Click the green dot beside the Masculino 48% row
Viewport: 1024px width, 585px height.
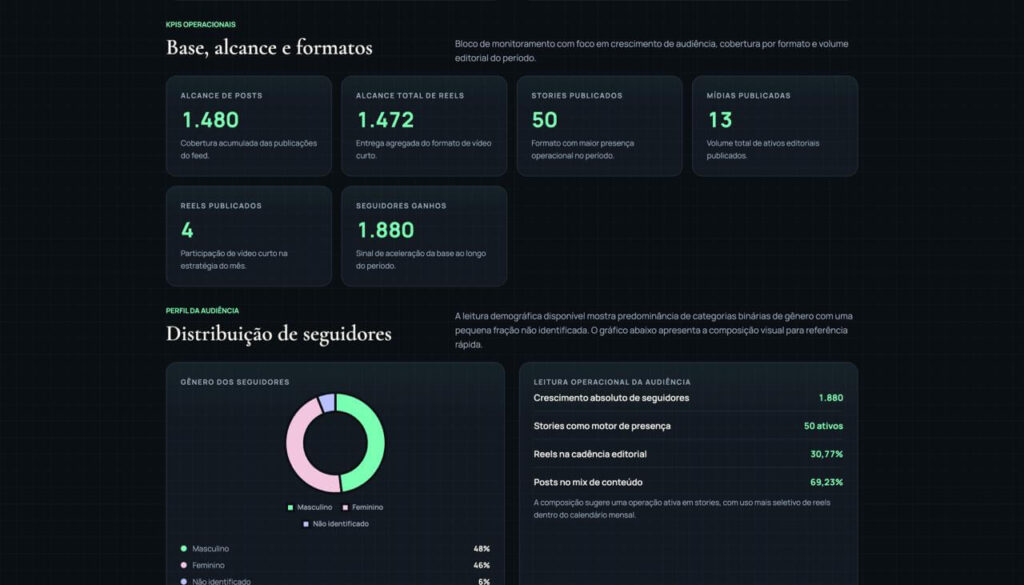(184, 548)
